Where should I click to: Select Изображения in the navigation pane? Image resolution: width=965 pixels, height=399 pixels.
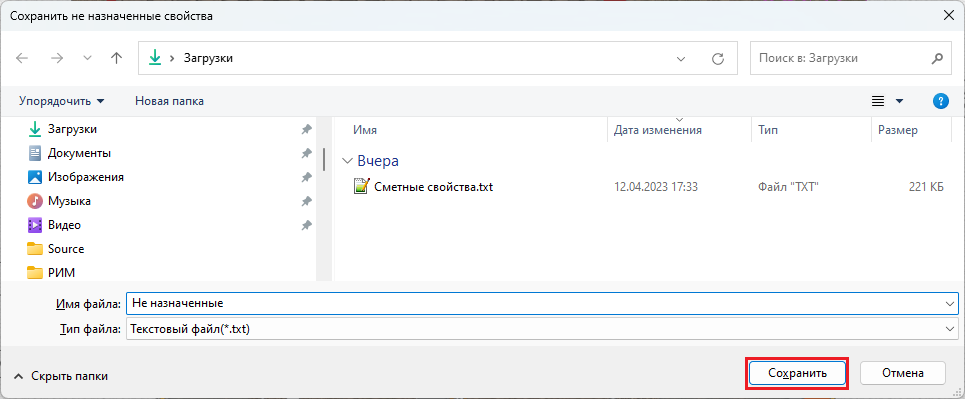point(86,177)
